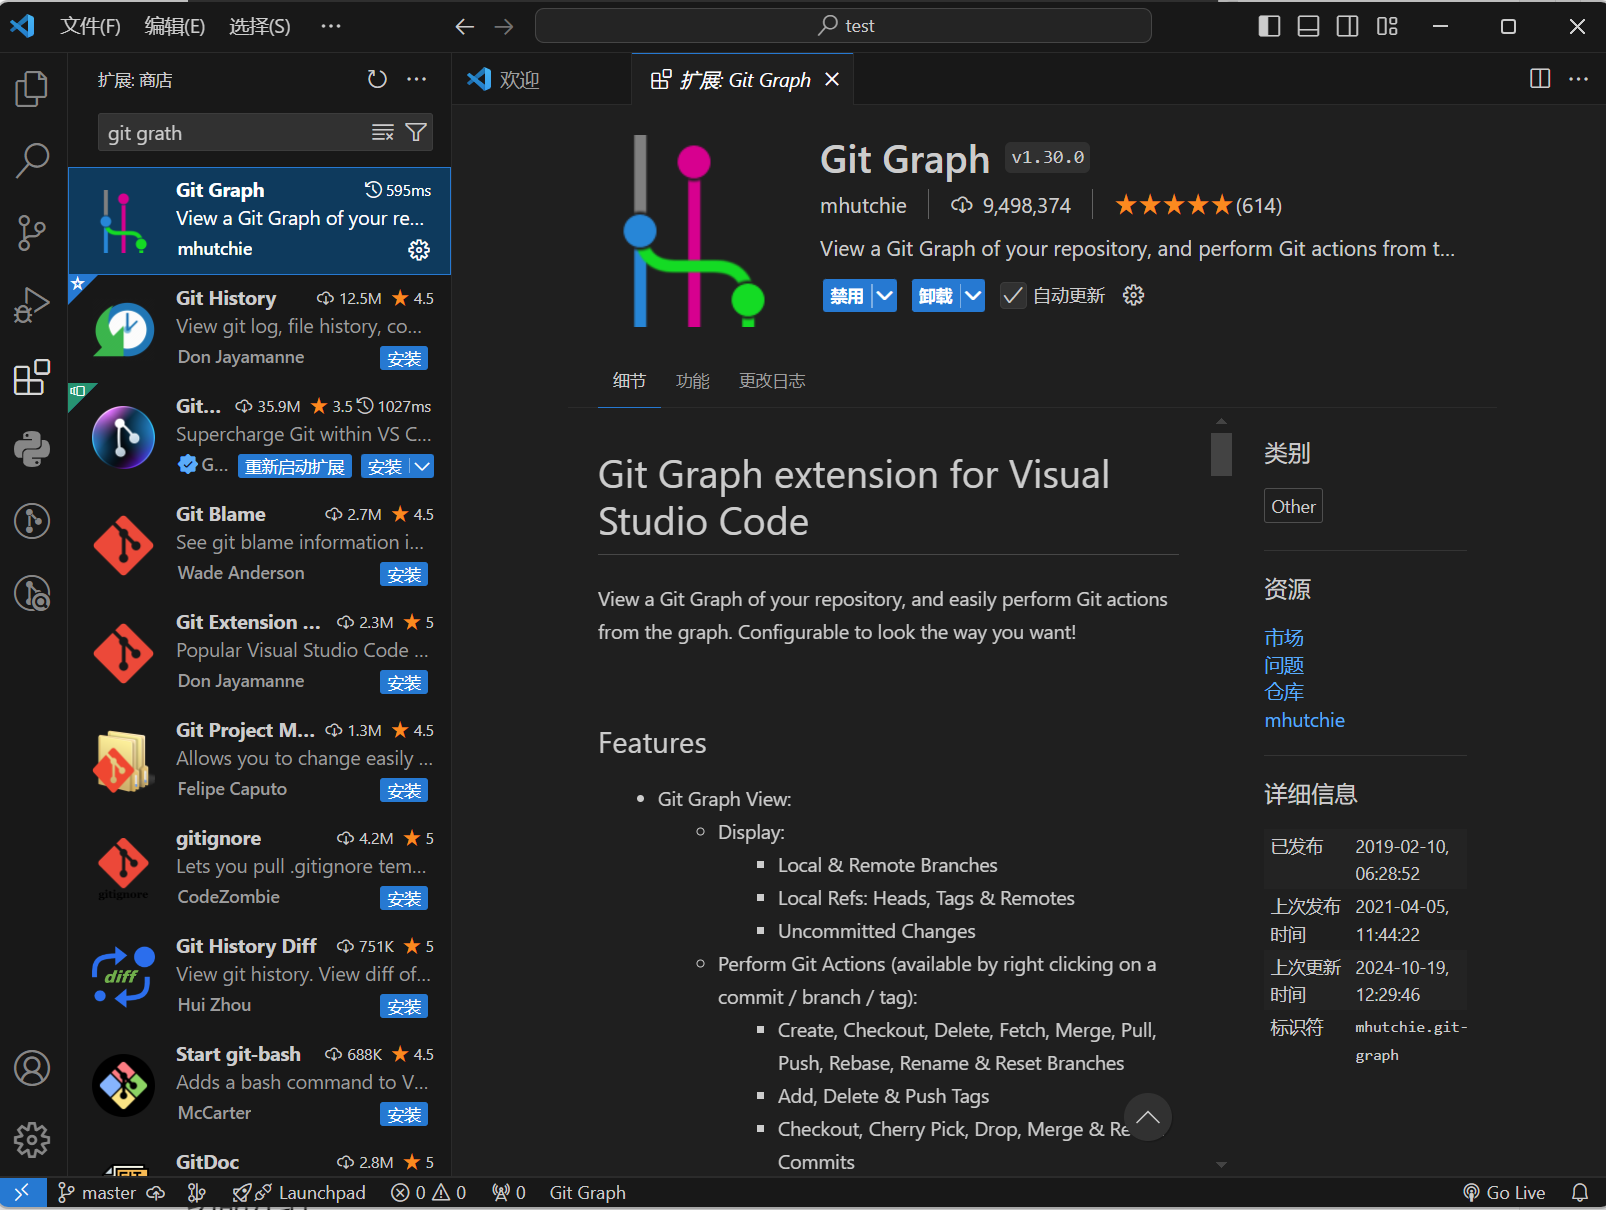Click Go Live in the status bar

pyautogui.click(x=1504, y=1192)
